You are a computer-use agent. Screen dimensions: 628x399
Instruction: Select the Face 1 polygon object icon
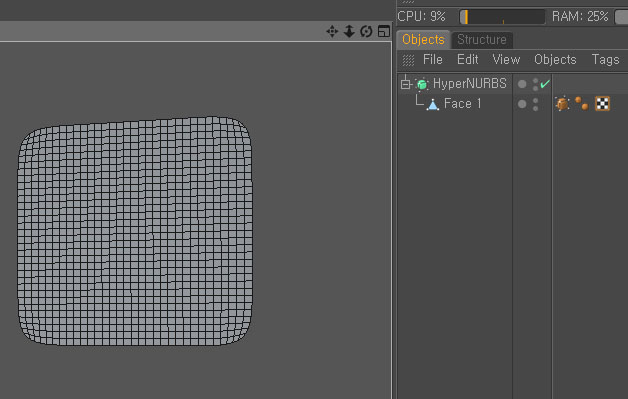click(433, 105)
